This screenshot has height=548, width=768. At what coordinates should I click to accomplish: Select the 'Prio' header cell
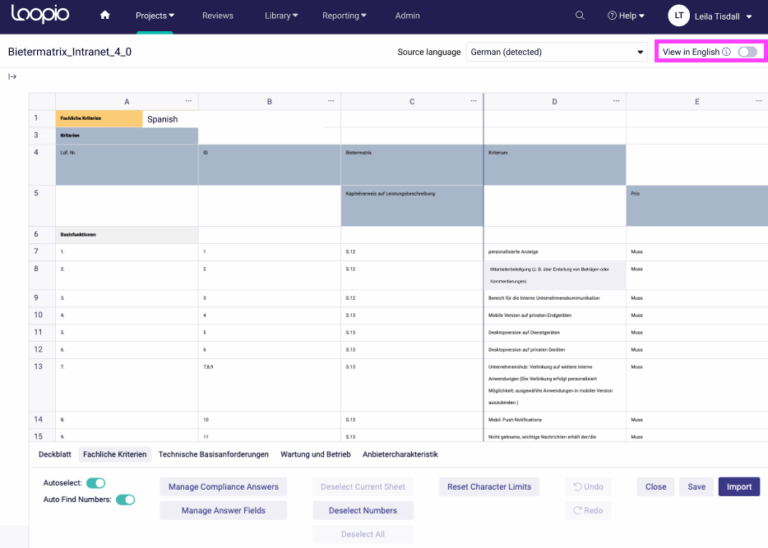coord(697,206)
